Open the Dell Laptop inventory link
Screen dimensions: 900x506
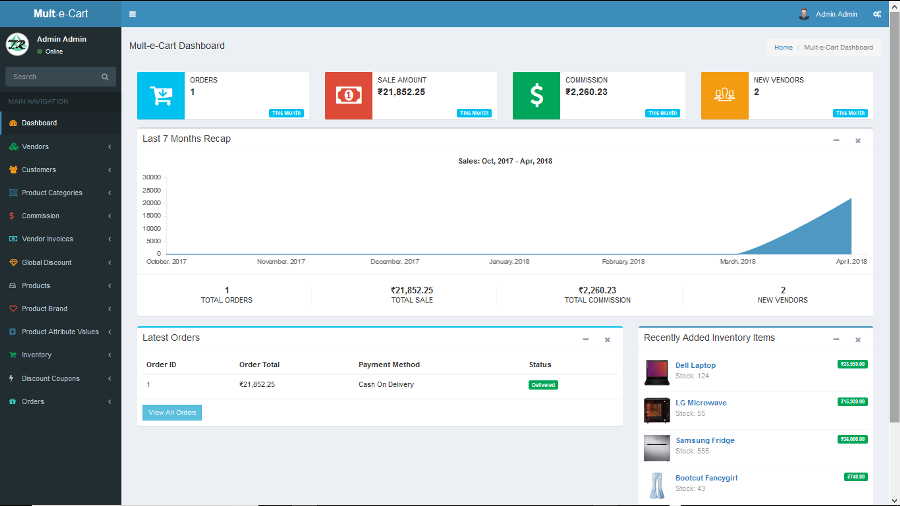point(695,365)
